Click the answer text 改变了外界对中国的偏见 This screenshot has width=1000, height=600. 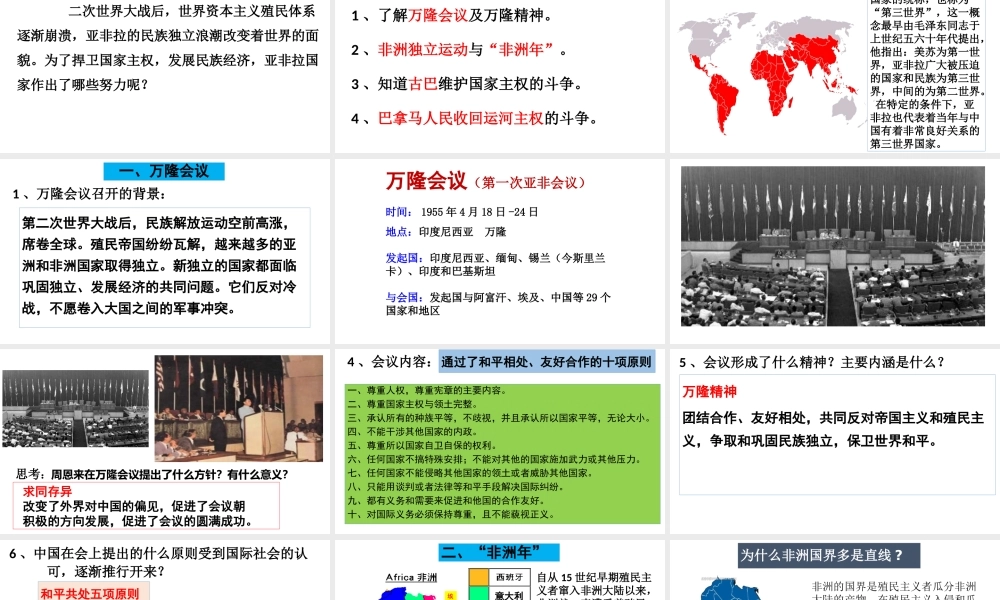tap(138, 513)
